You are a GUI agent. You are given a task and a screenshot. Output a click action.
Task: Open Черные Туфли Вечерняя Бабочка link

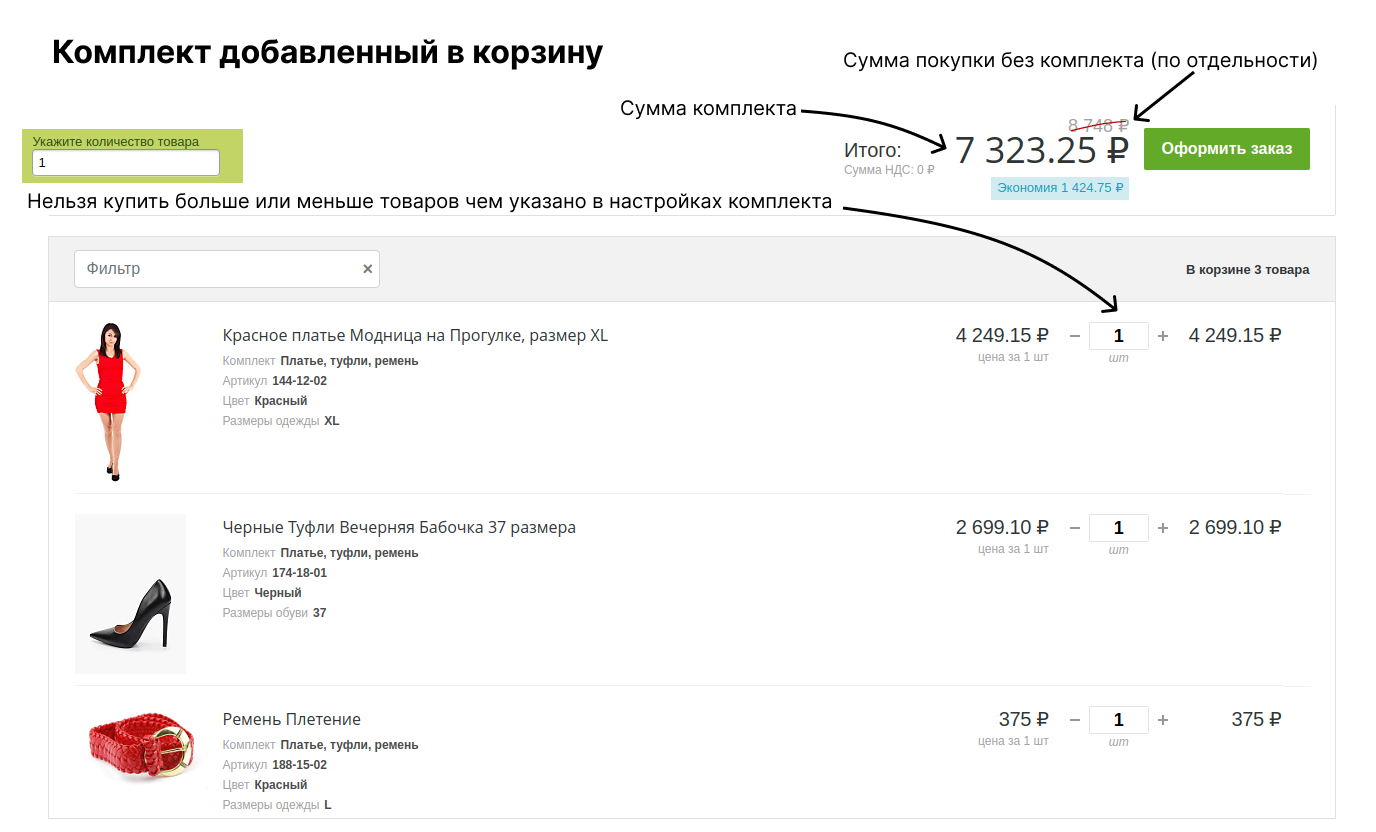click(x=399, y=527)
